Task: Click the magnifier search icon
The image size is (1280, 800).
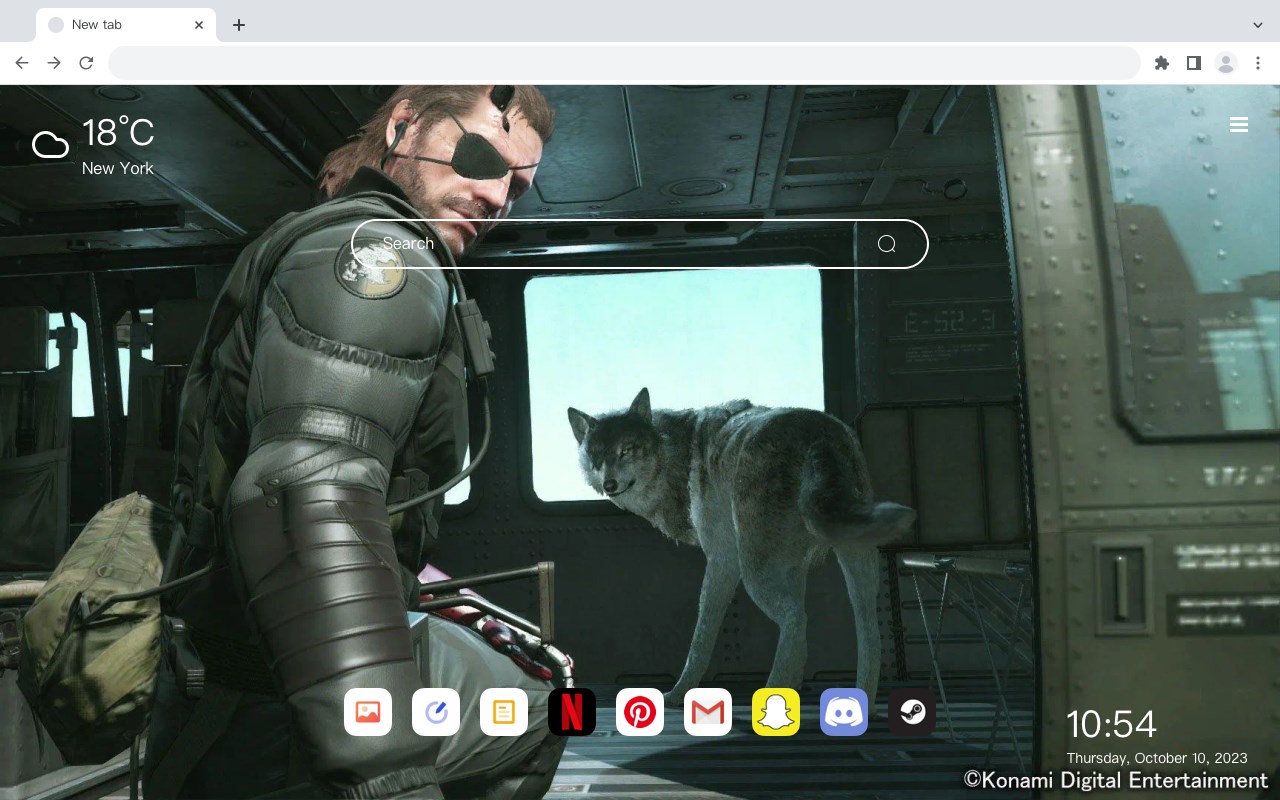Action: (887, 244)
